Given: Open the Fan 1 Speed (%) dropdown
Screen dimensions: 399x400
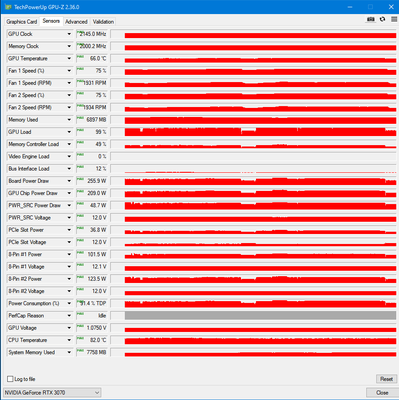Looking at the screenshot, I should pos(69,71).
